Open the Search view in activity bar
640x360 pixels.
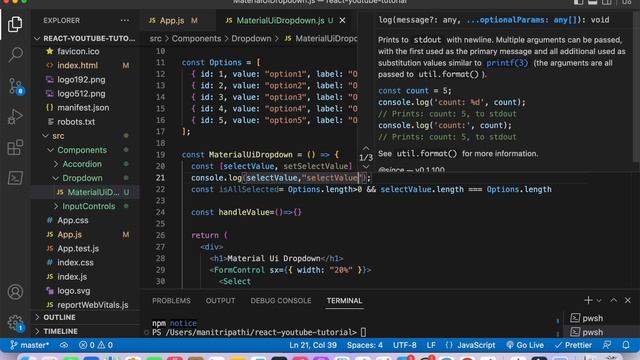coord(15,54)
